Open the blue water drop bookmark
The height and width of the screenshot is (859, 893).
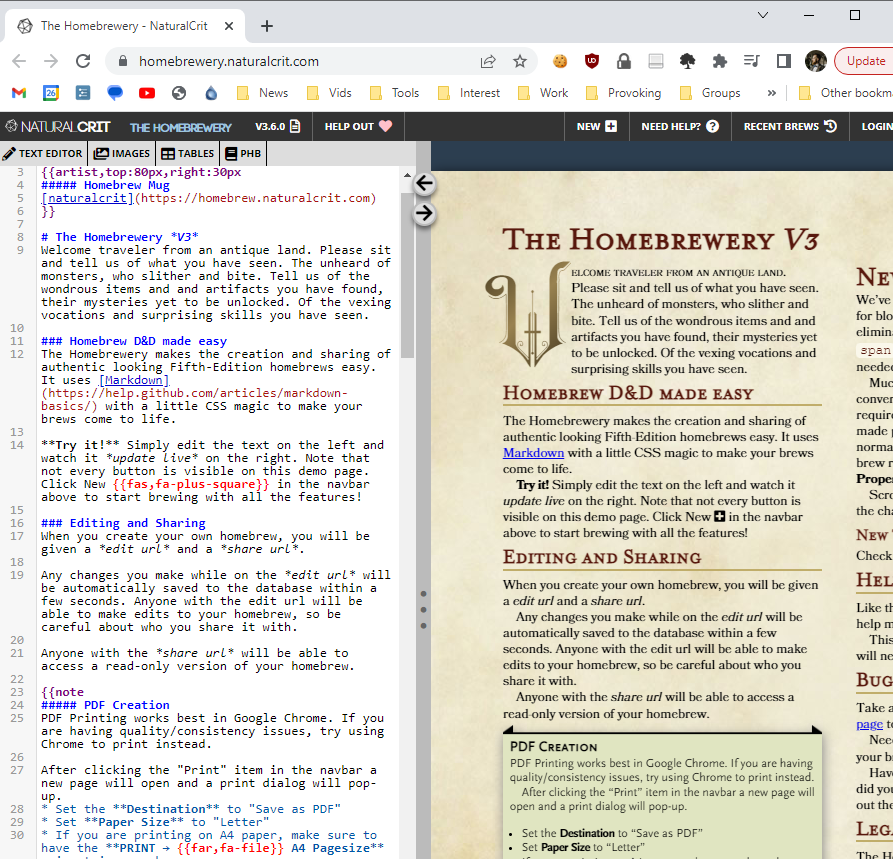(x=211, y=93)
